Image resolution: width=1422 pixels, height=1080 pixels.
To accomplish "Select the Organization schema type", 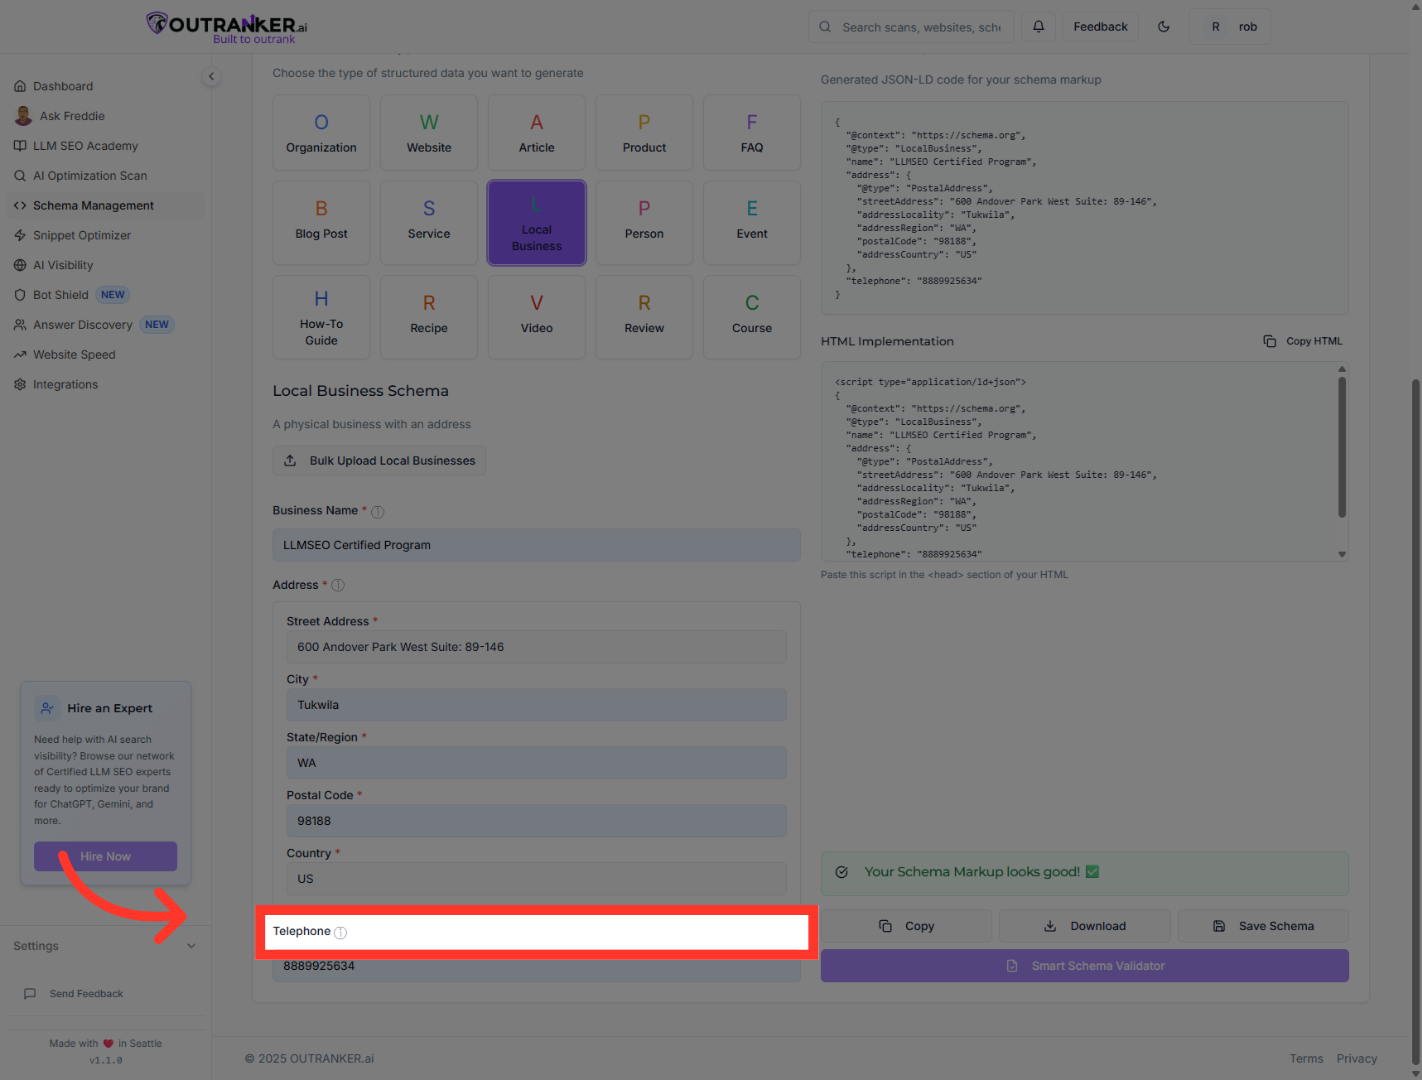I will (x=321, y=133).
